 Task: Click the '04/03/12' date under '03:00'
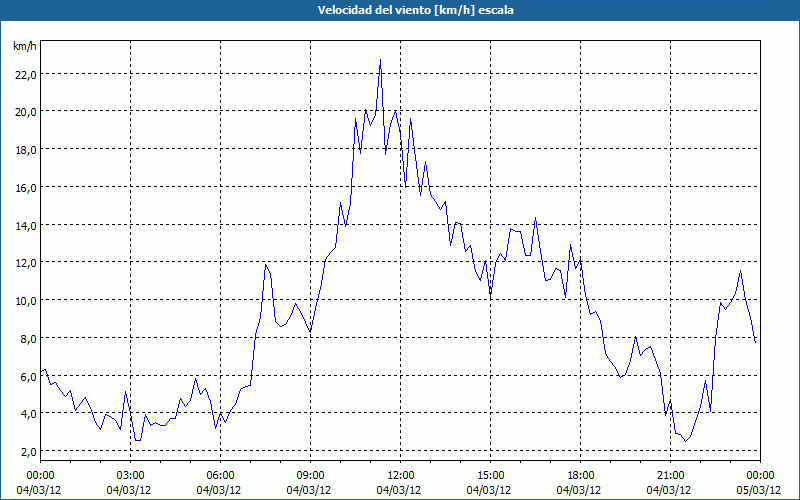click(129, 490)
